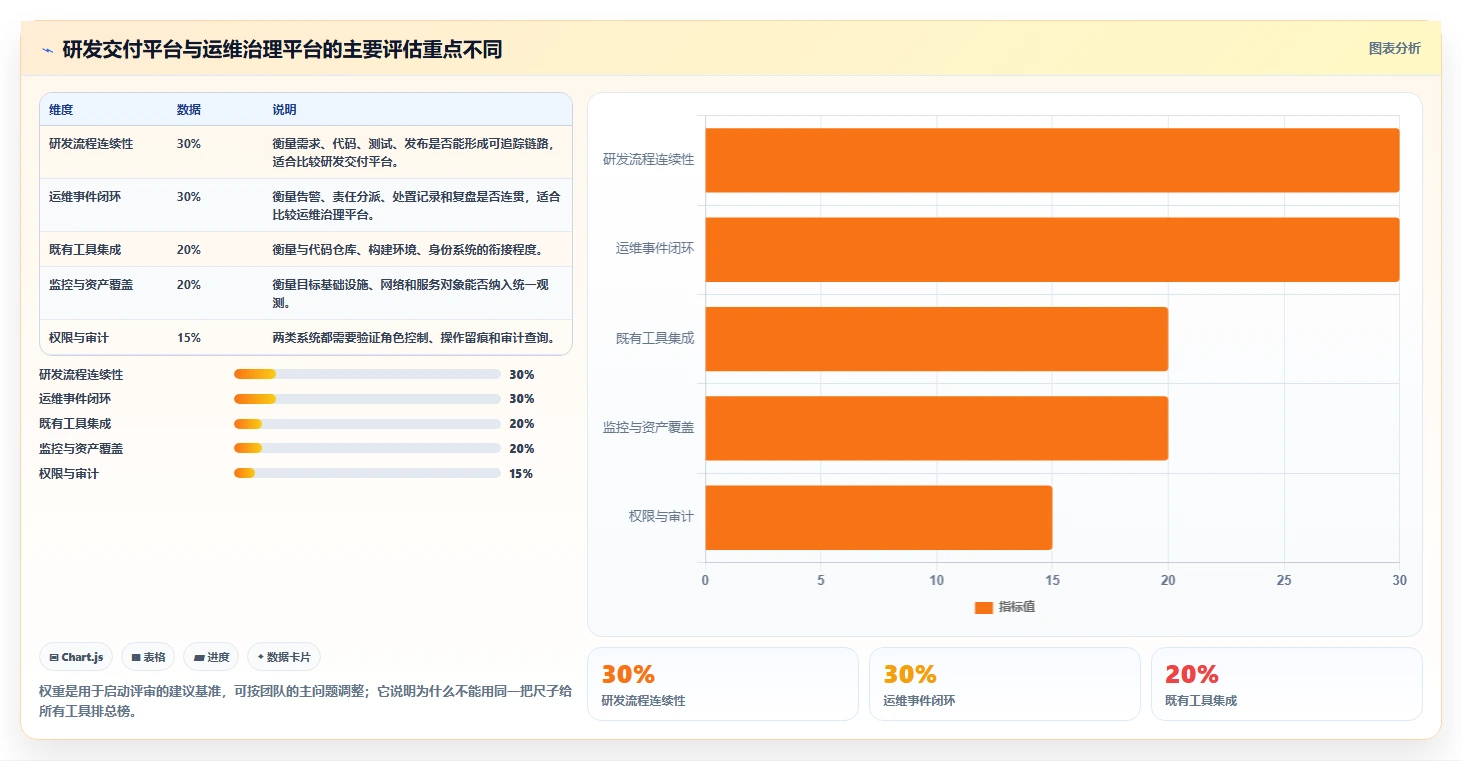Screen dimensions: 1462x761
Task: Click the x-axis tick value 15
Action: click(x=1052, y=580)
